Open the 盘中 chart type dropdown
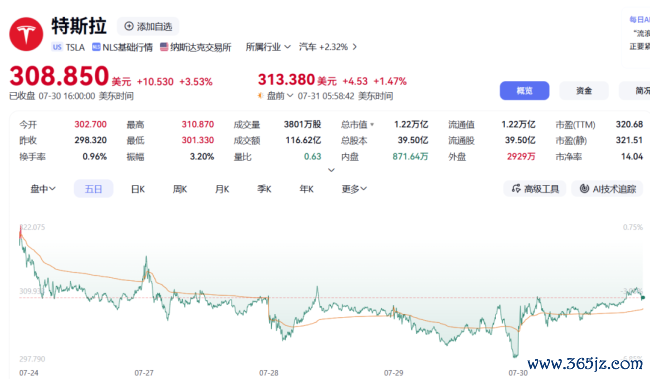 tap(43, 189)
